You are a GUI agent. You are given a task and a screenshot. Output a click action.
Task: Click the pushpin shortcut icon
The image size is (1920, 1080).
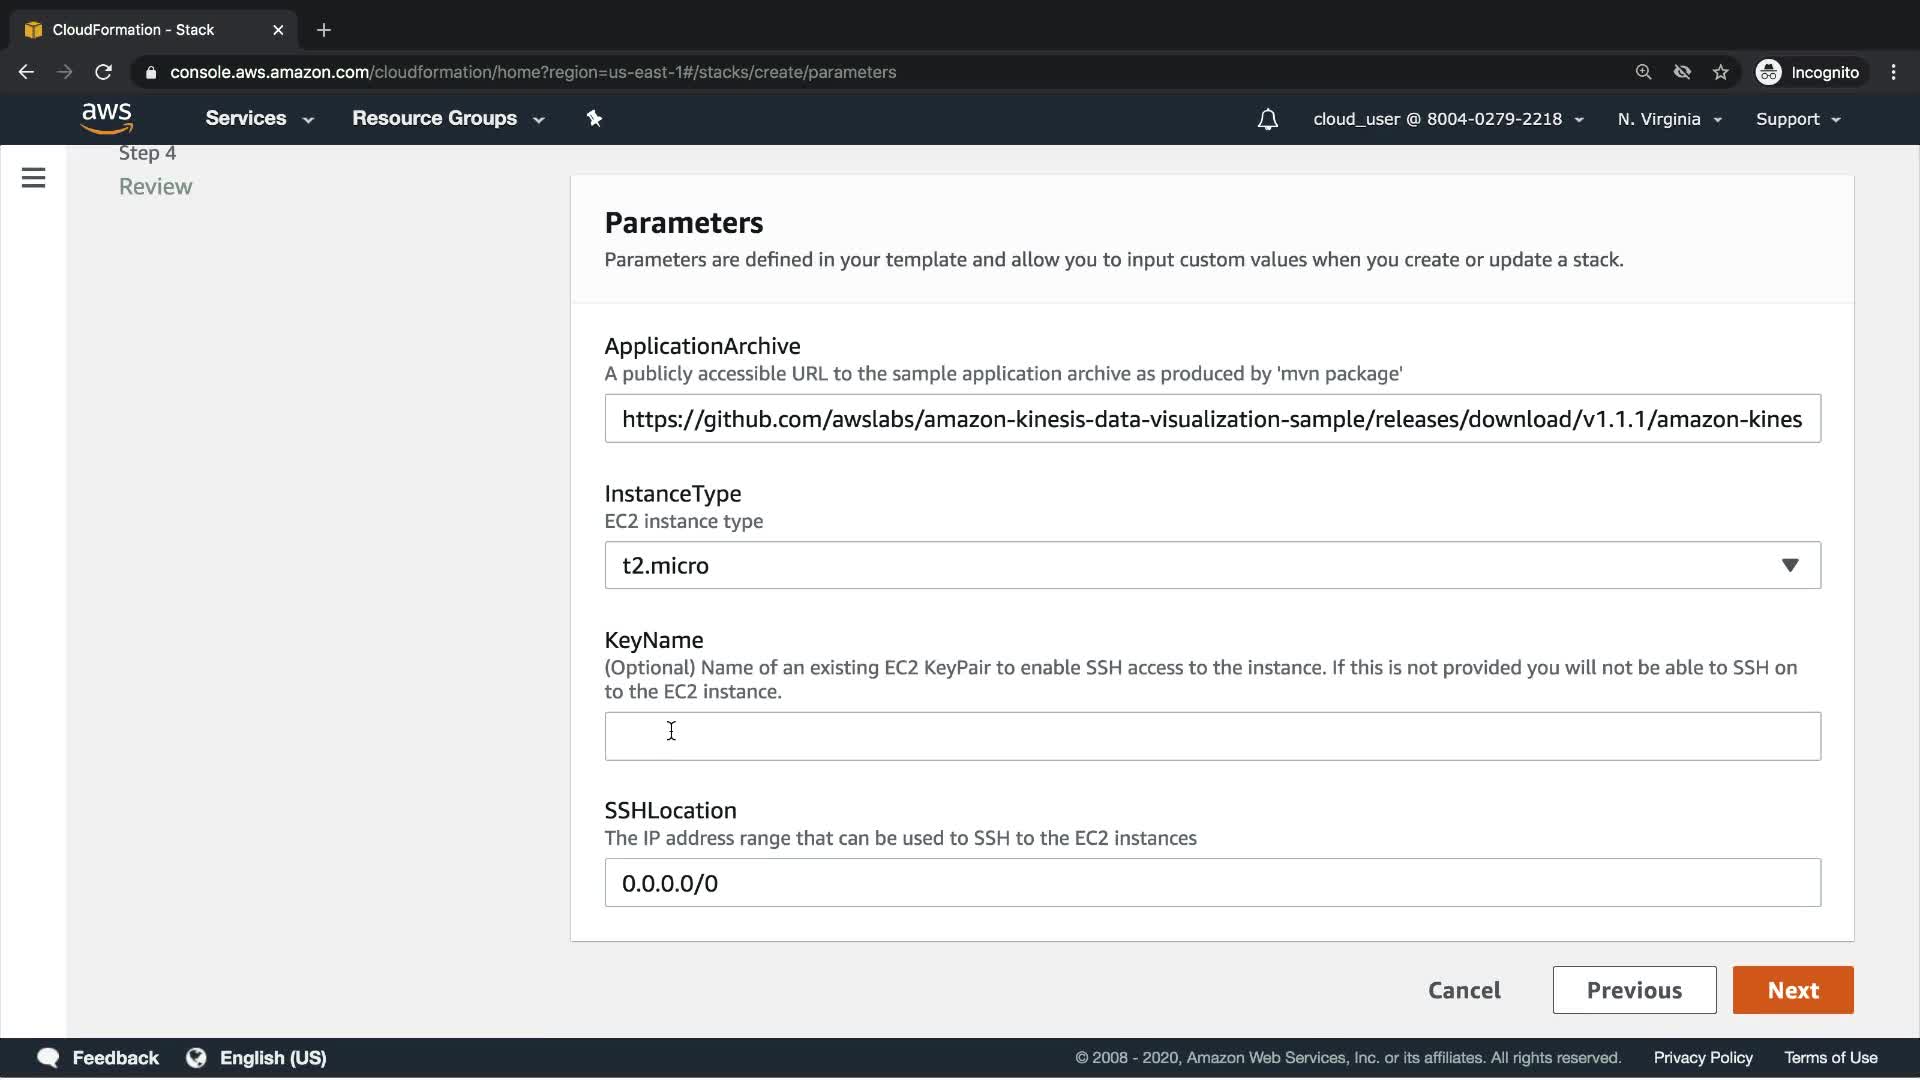[x=594, y=119]
